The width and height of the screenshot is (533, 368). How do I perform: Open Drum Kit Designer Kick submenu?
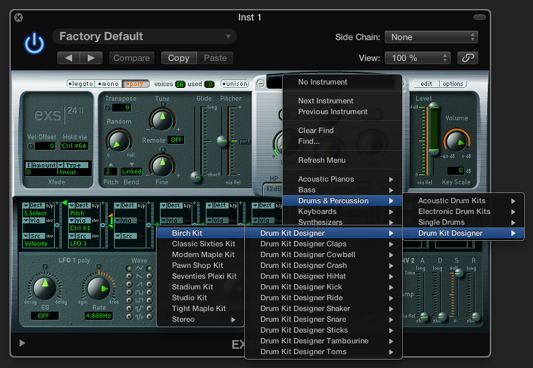323,287
